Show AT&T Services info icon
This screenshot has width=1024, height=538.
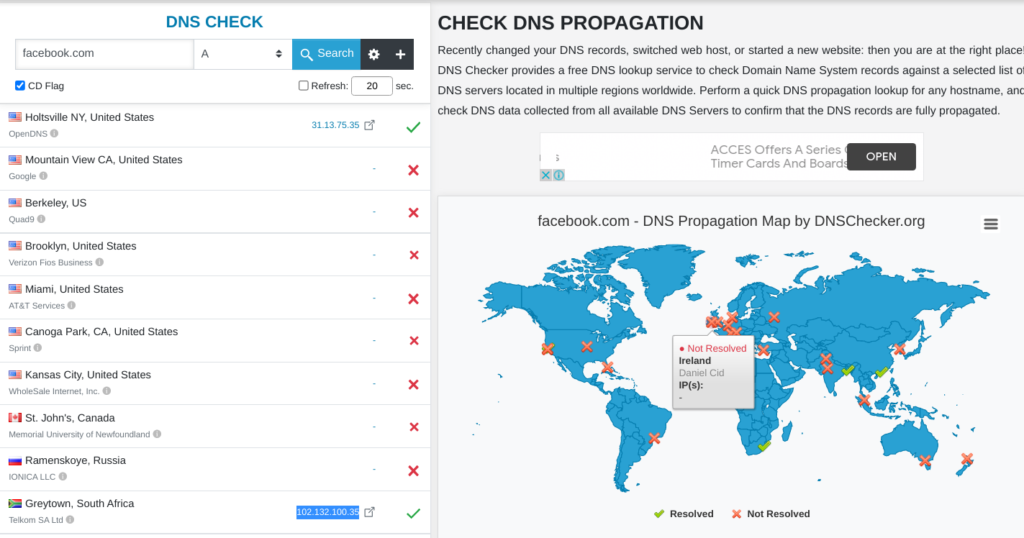pos(71,305)
